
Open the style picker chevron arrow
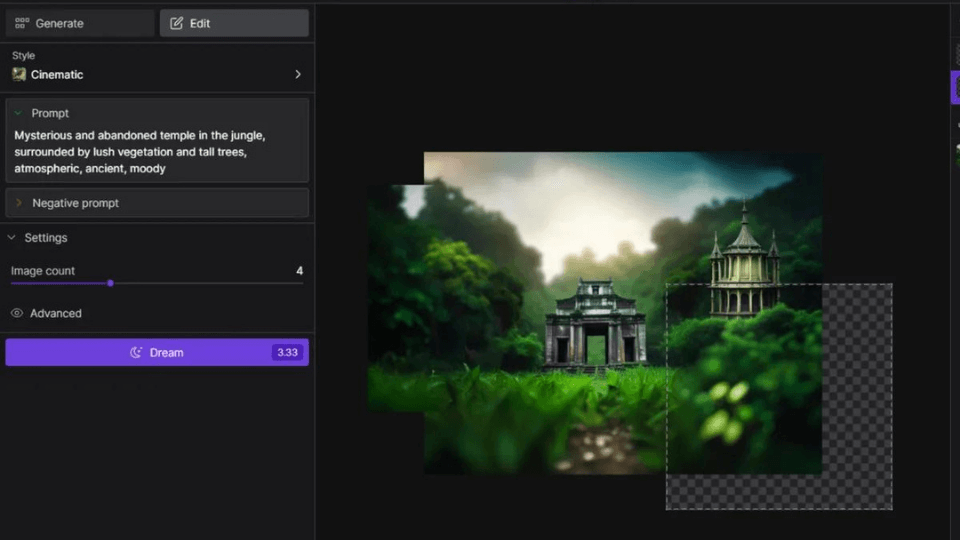297,74
